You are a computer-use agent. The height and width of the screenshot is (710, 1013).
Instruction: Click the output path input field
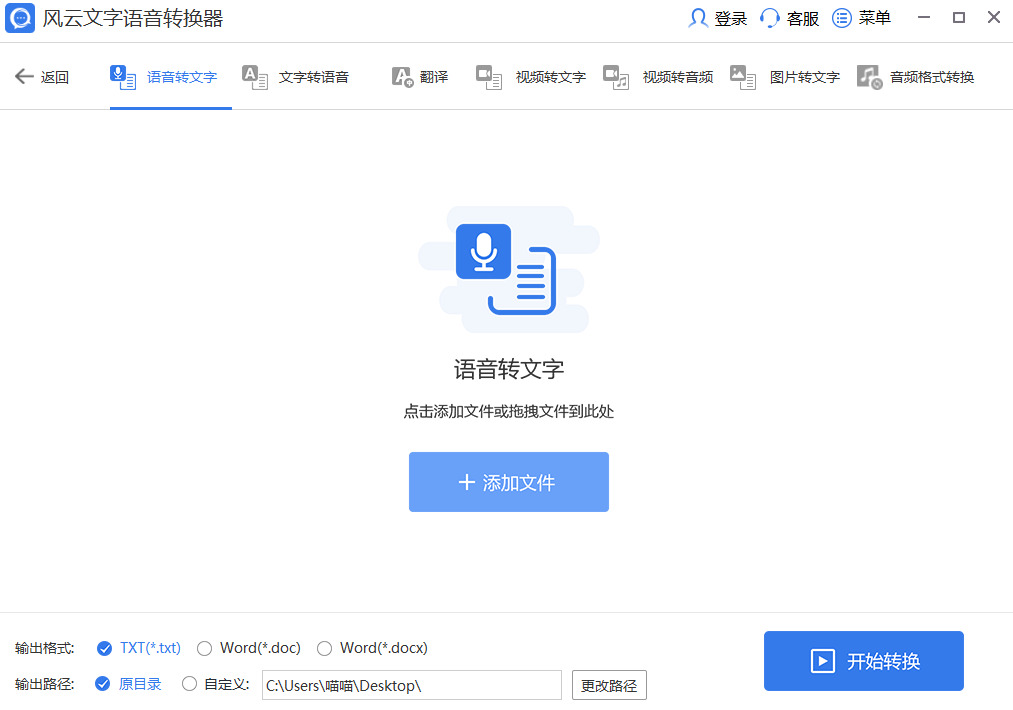tap(411, 685)
